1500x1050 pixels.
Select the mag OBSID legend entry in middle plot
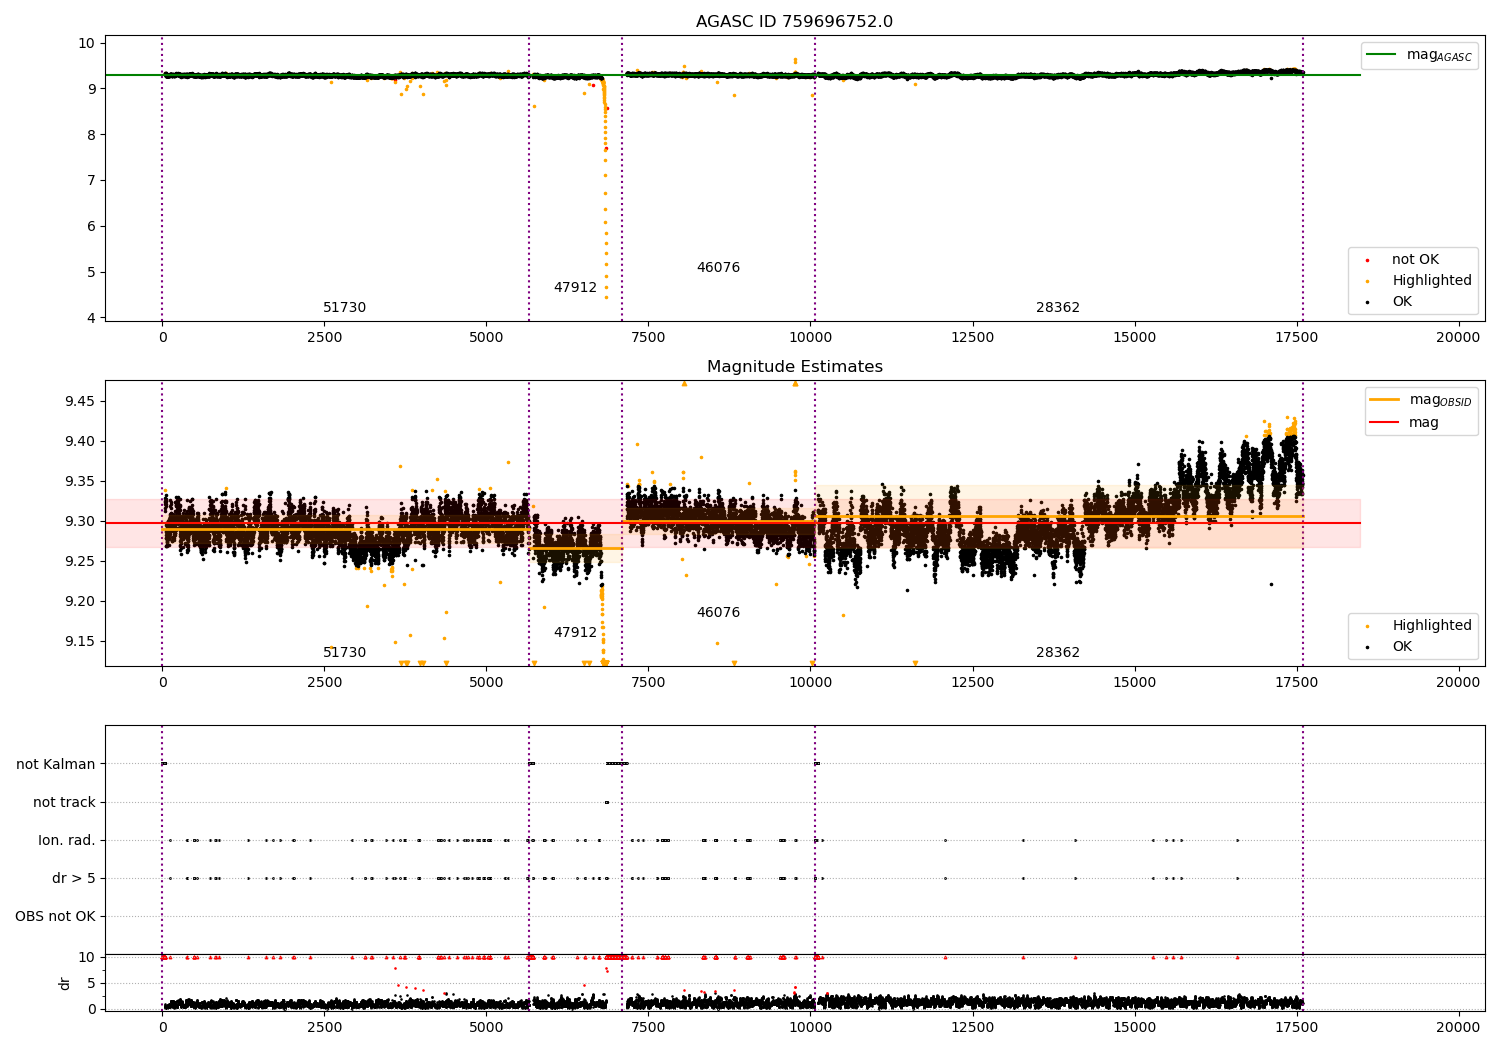[1421, 400]
